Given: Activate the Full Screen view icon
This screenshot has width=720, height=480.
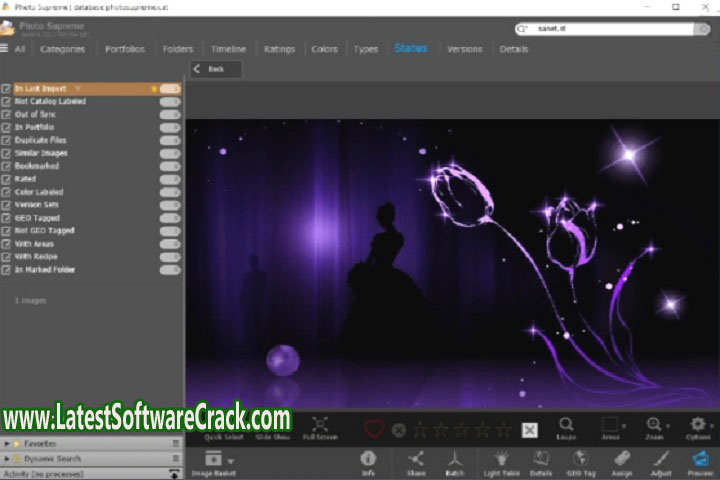Looking at the screenshot, I should tap(320, 424).
